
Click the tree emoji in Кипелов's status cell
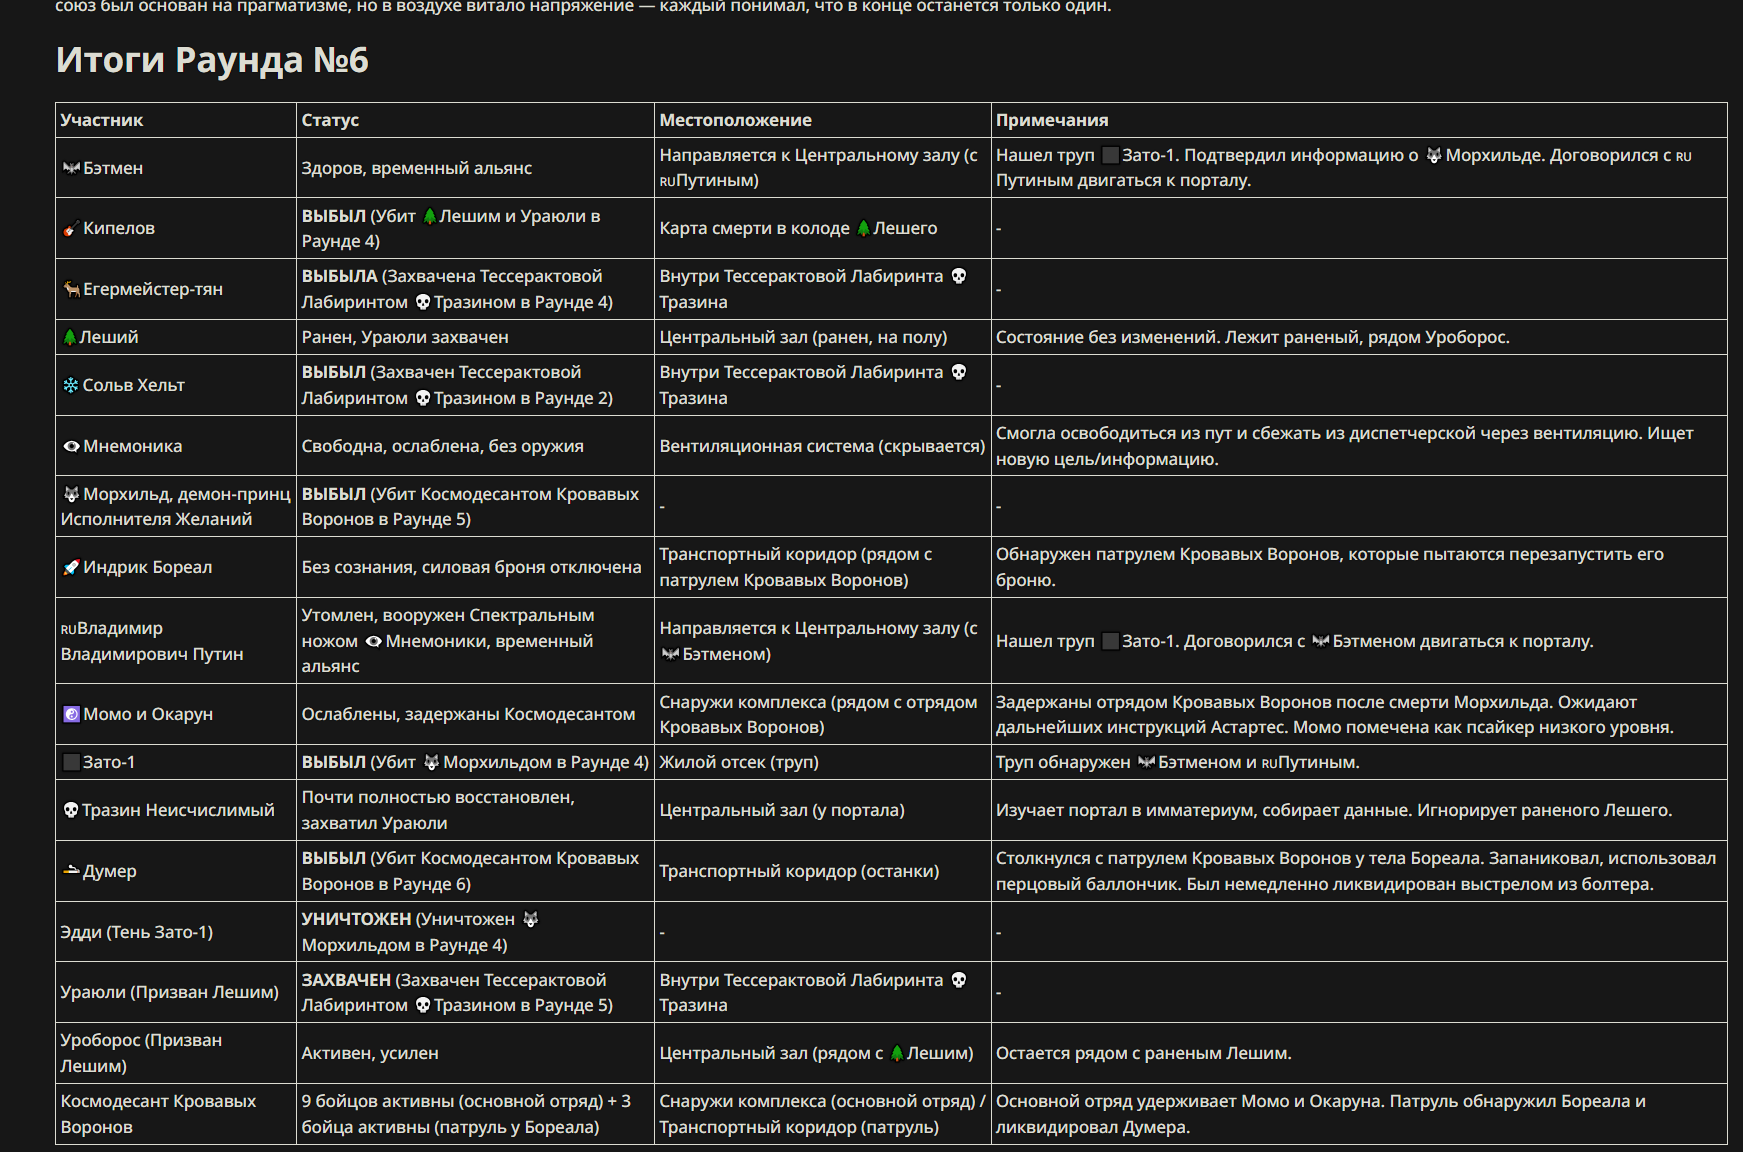pos(430,216)
